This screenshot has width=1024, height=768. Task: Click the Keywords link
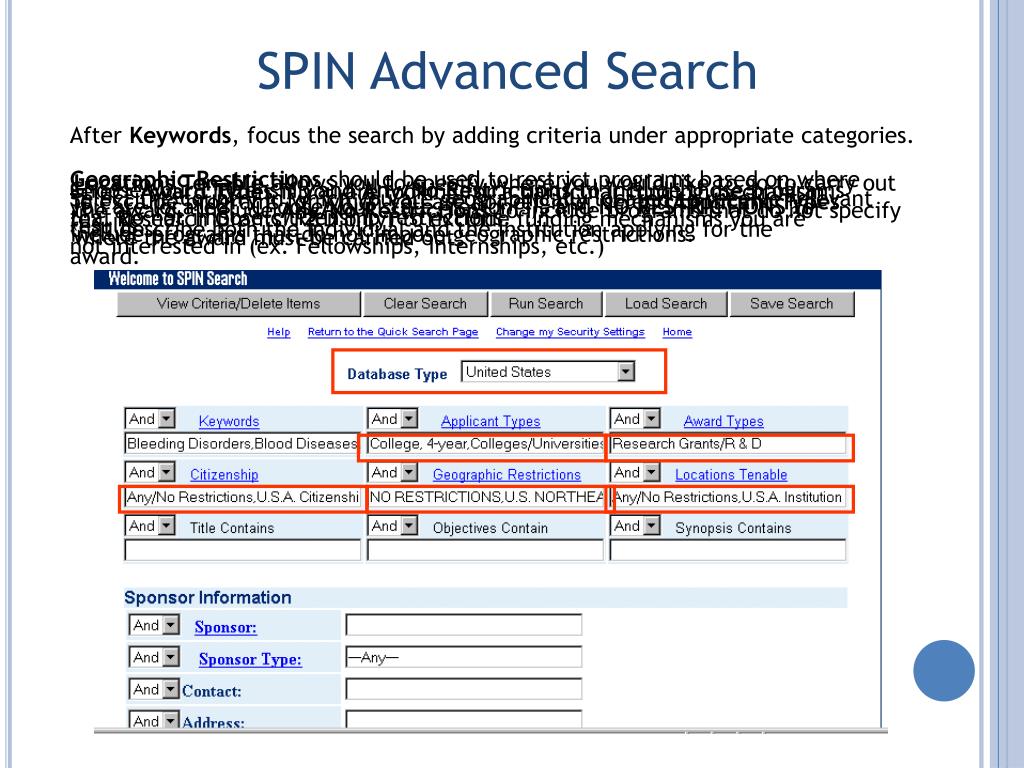click(229, 421)
